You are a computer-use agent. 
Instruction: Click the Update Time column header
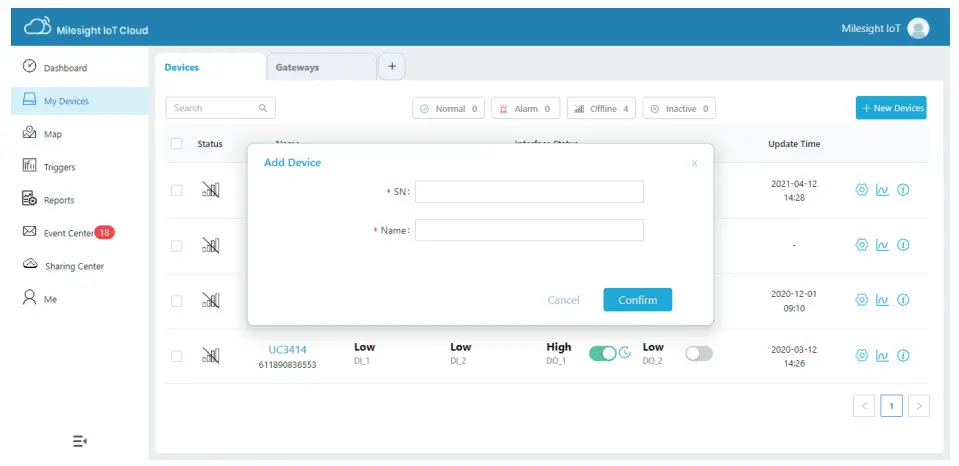point(794,144)
